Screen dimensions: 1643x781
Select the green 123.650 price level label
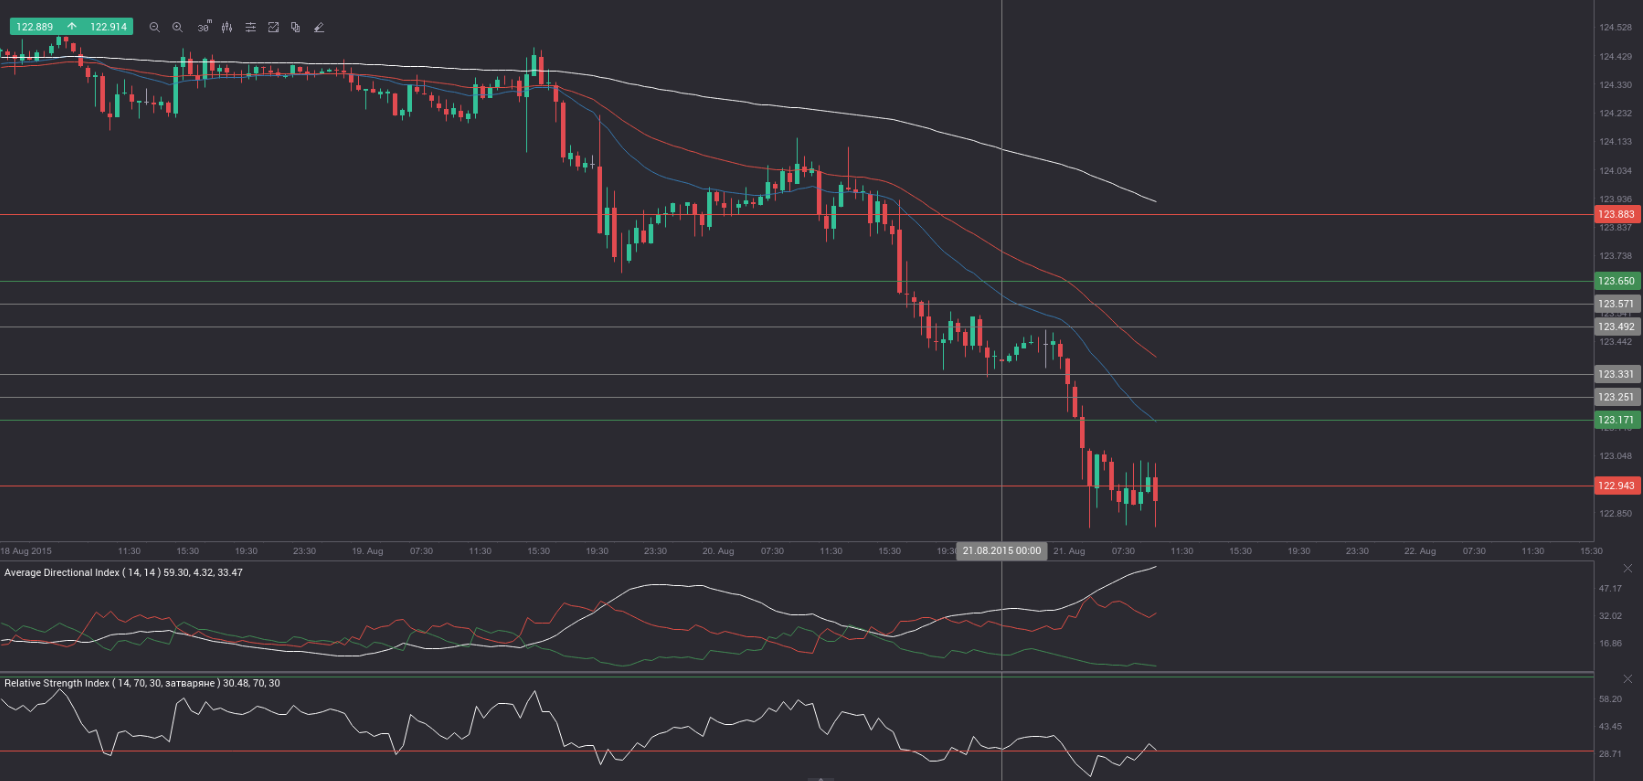[x=1616, y=282]
